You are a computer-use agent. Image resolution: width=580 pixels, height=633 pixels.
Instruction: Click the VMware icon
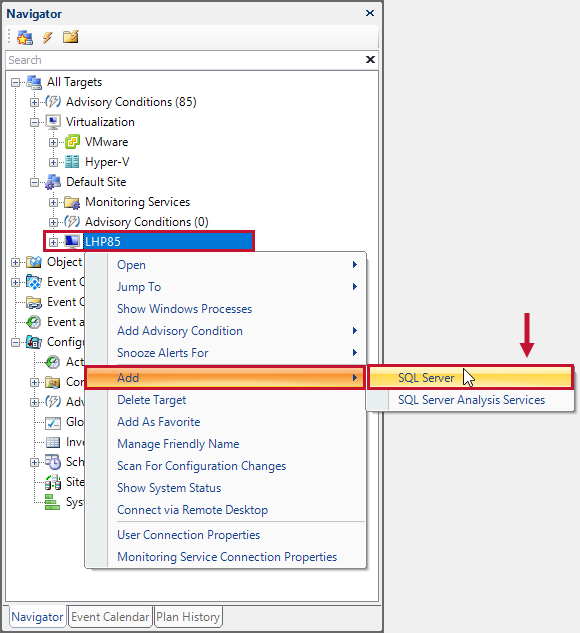[x=72, y=142]
